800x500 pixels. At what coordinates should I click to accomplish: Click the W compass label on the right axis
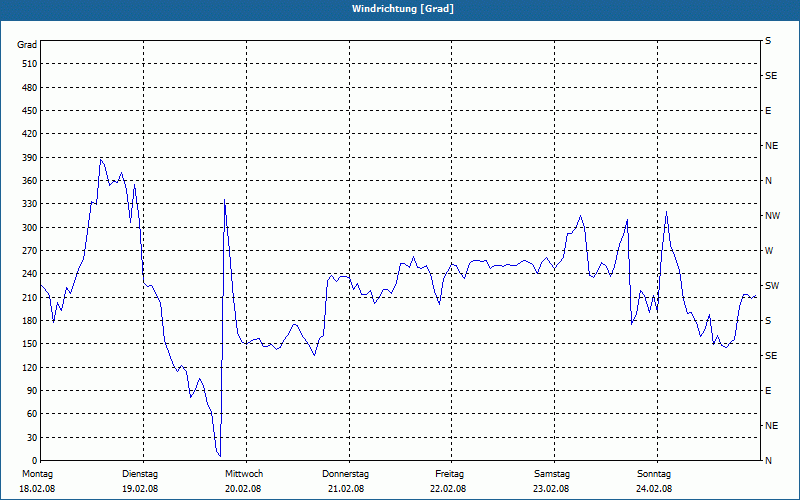[769, 251]
